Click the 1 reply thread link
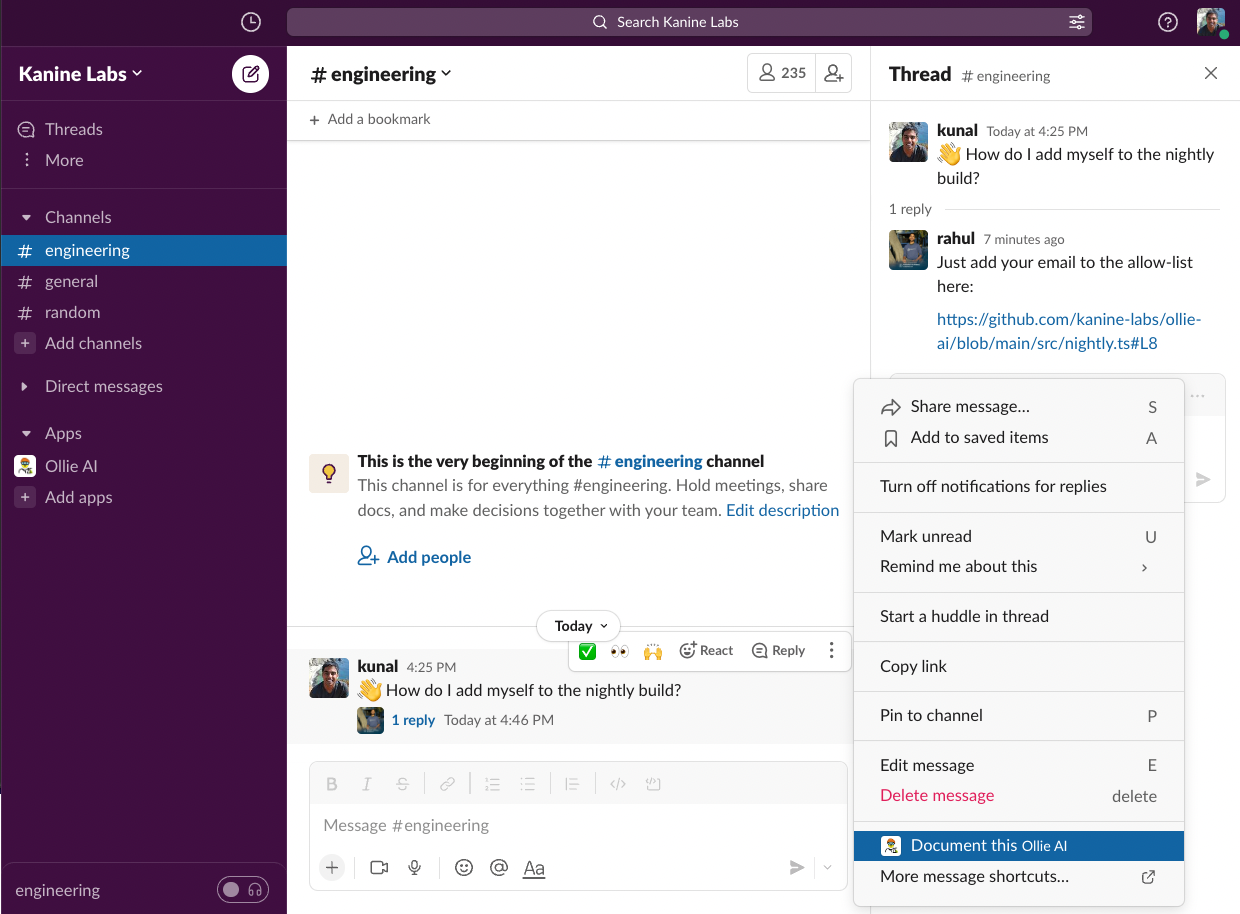The height and width of the screenshot is (914, 1240). [413, 720]
